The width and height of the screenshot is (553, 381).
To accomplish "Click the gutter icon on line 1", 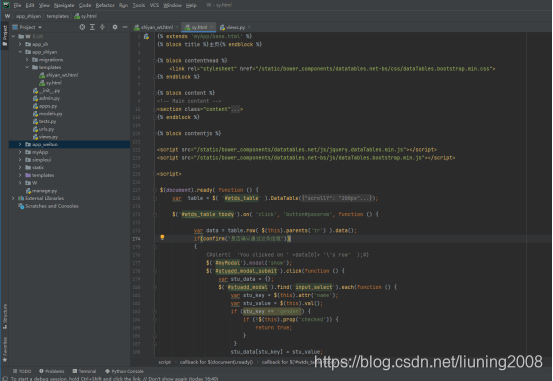I will pos(146,36).
